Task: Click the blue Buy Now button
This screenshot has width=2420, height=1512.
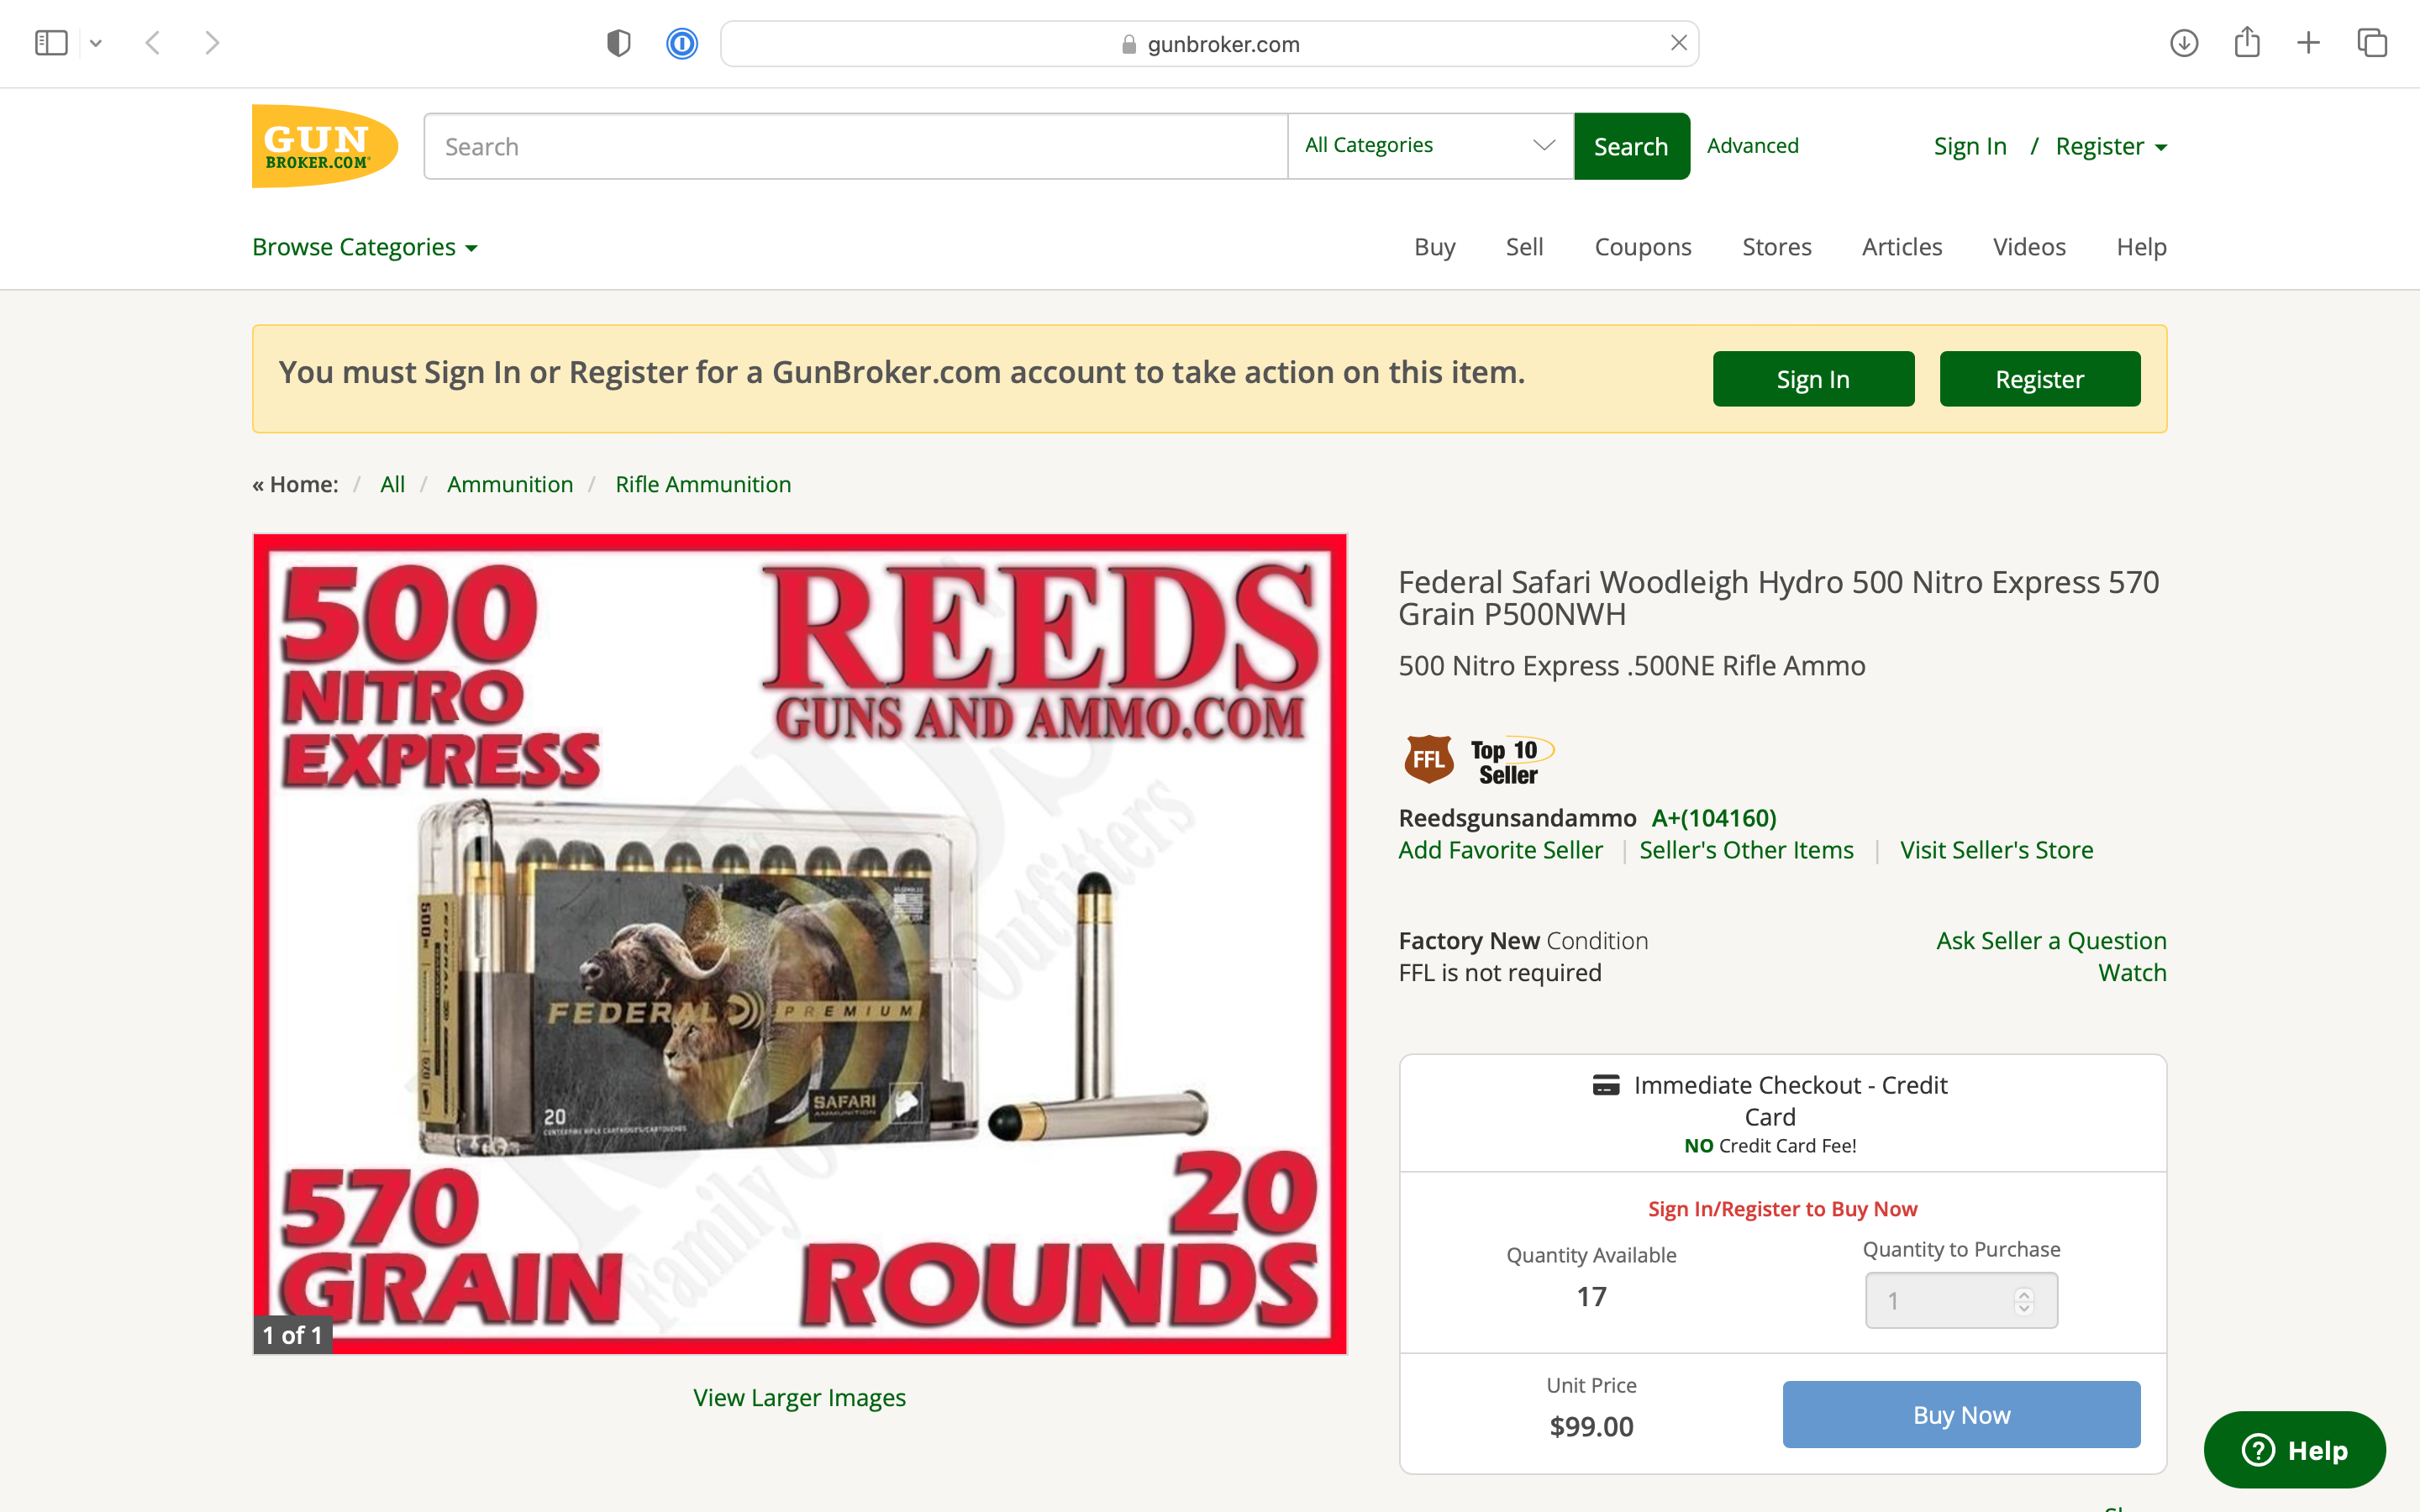Action: click(x=1961, y=1414)
